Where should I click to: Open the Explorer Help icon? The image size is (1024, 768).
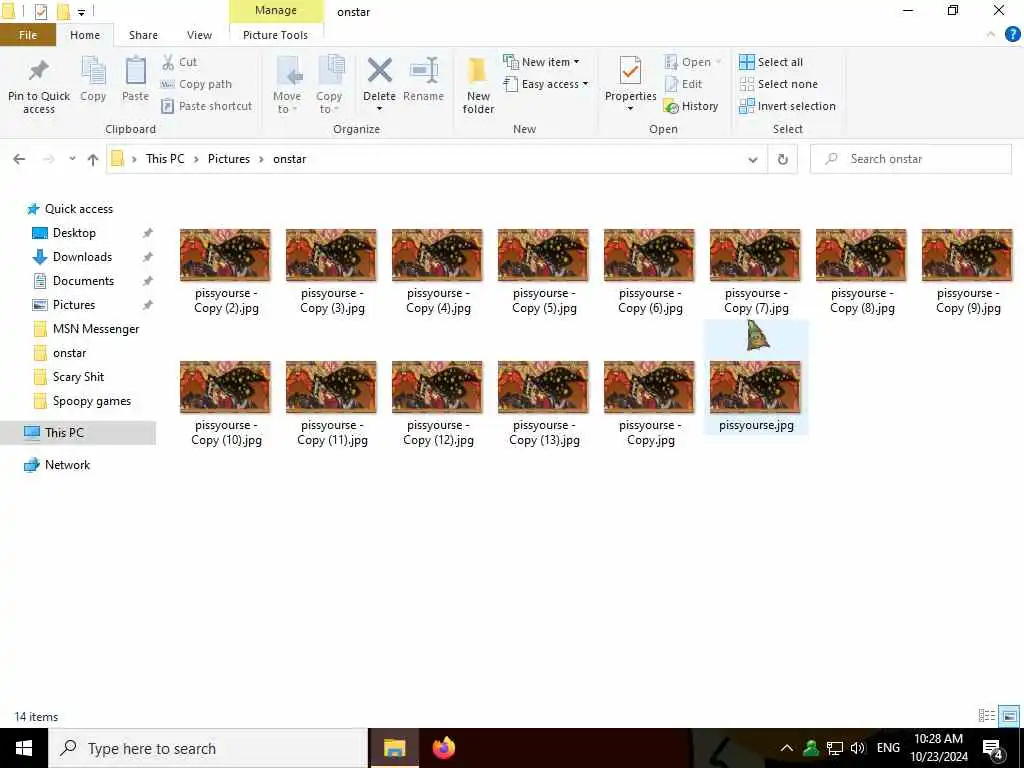[1012, 34]
